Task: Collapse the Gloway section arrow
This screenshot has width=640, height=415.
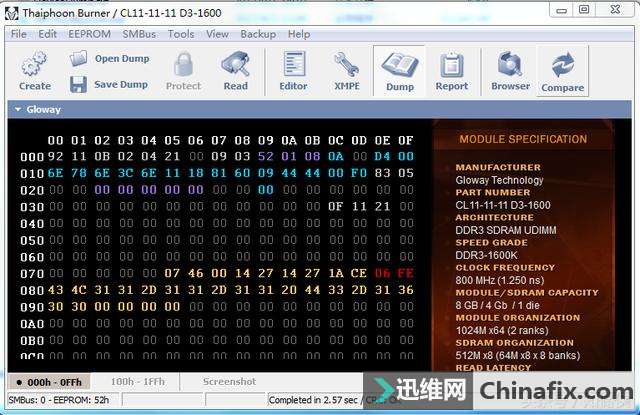Action: pyautogui.click(x=18, y=109)
